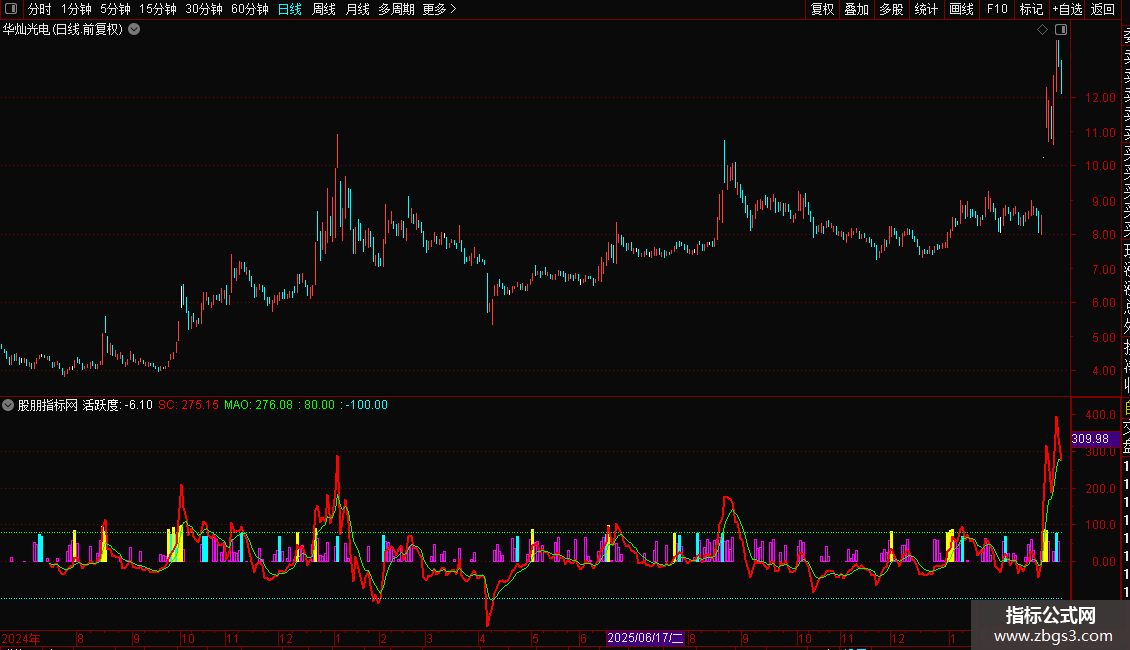Expand the 华灿光电 chart title dropdown
This screenshot has height=650, width=1130.
(x=134, y=30)
